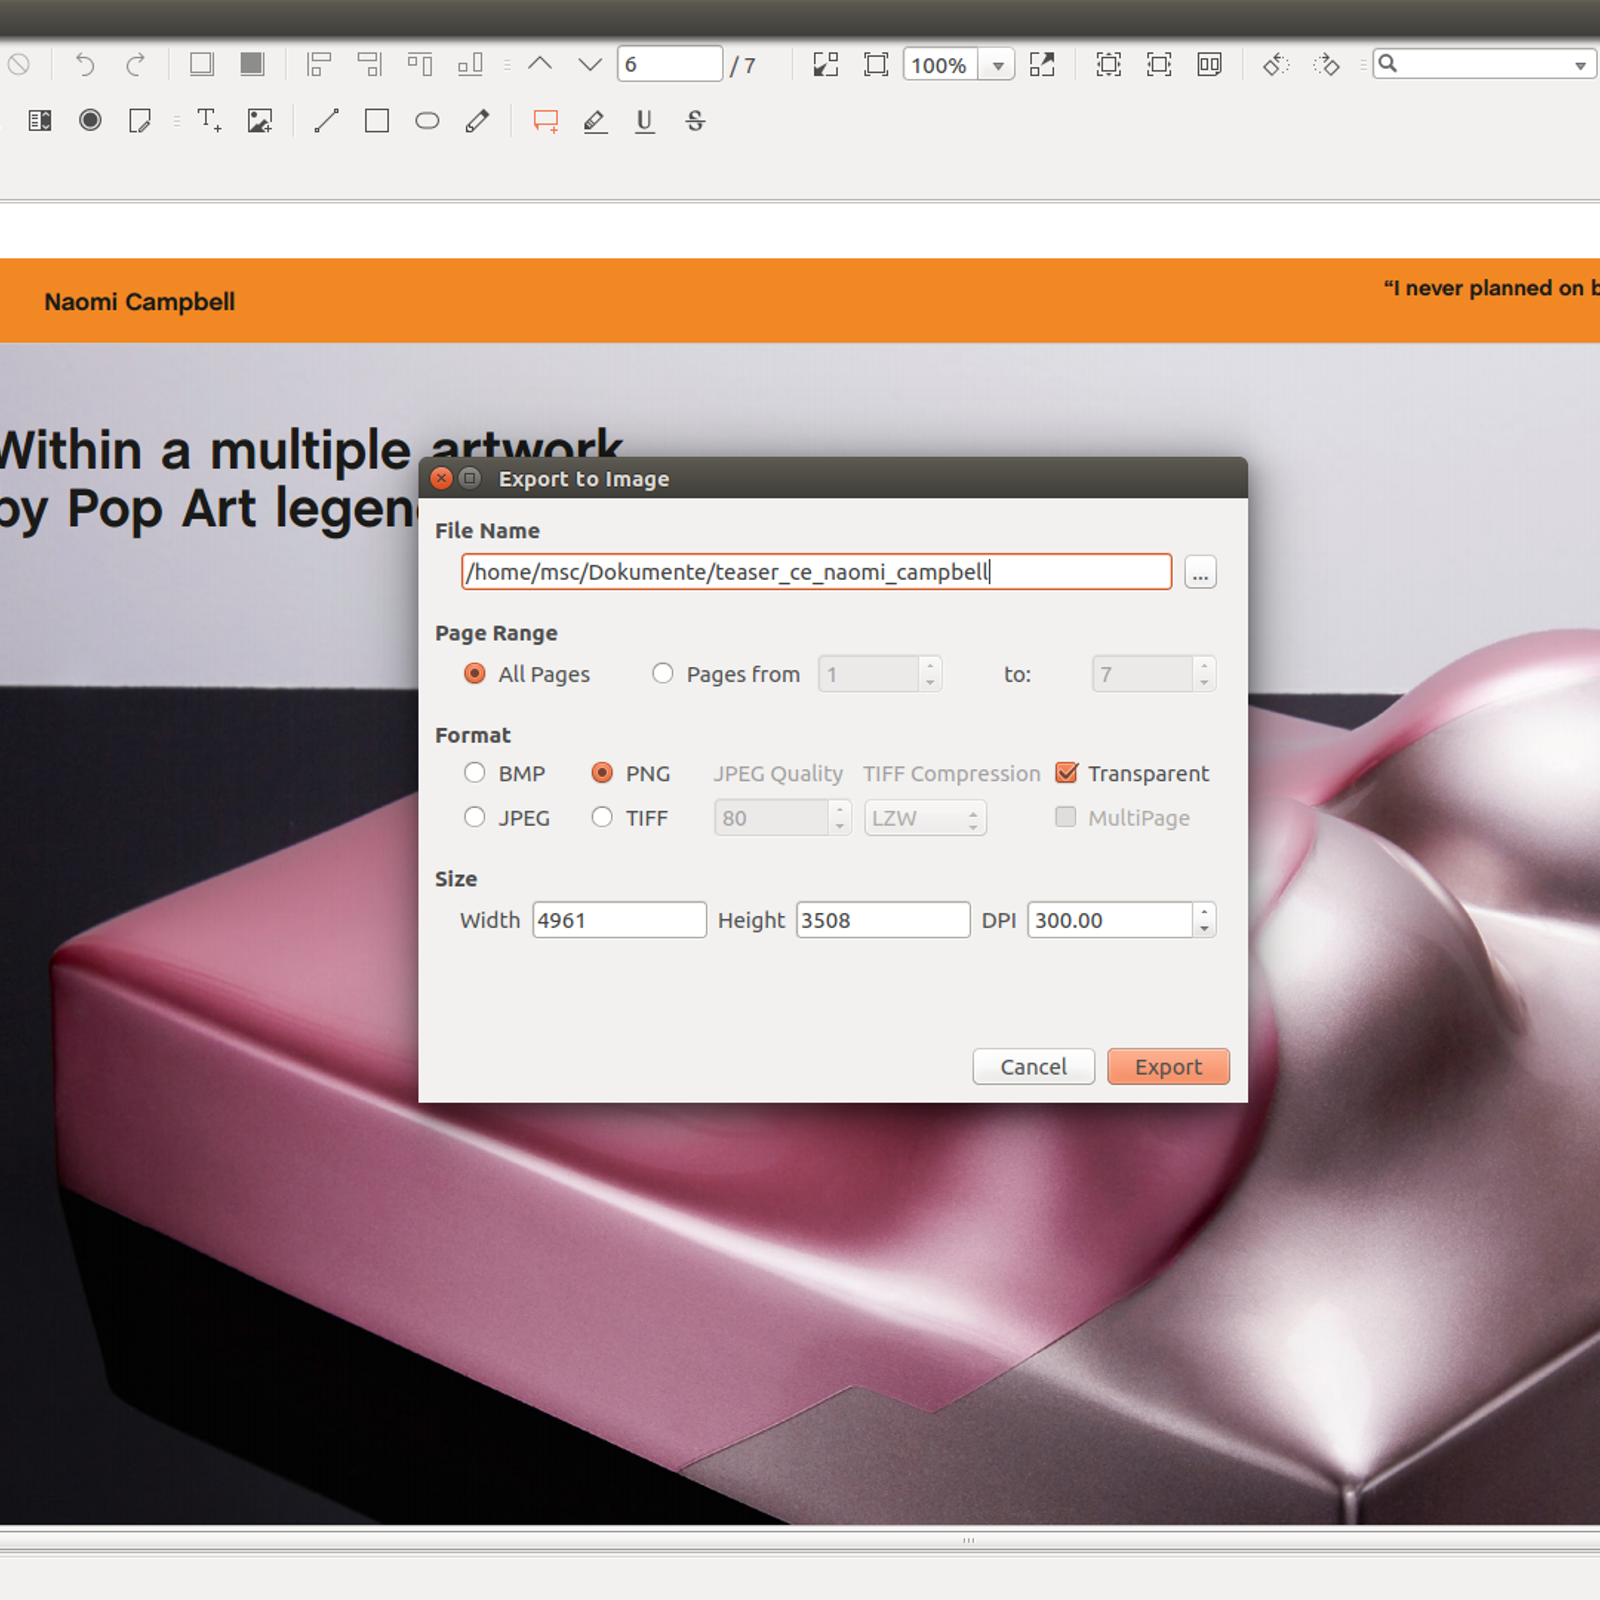This screenshot has height=1600, width=1600.
Task: Align objects to bottom using toolbar icon
Action: (470, 65)
